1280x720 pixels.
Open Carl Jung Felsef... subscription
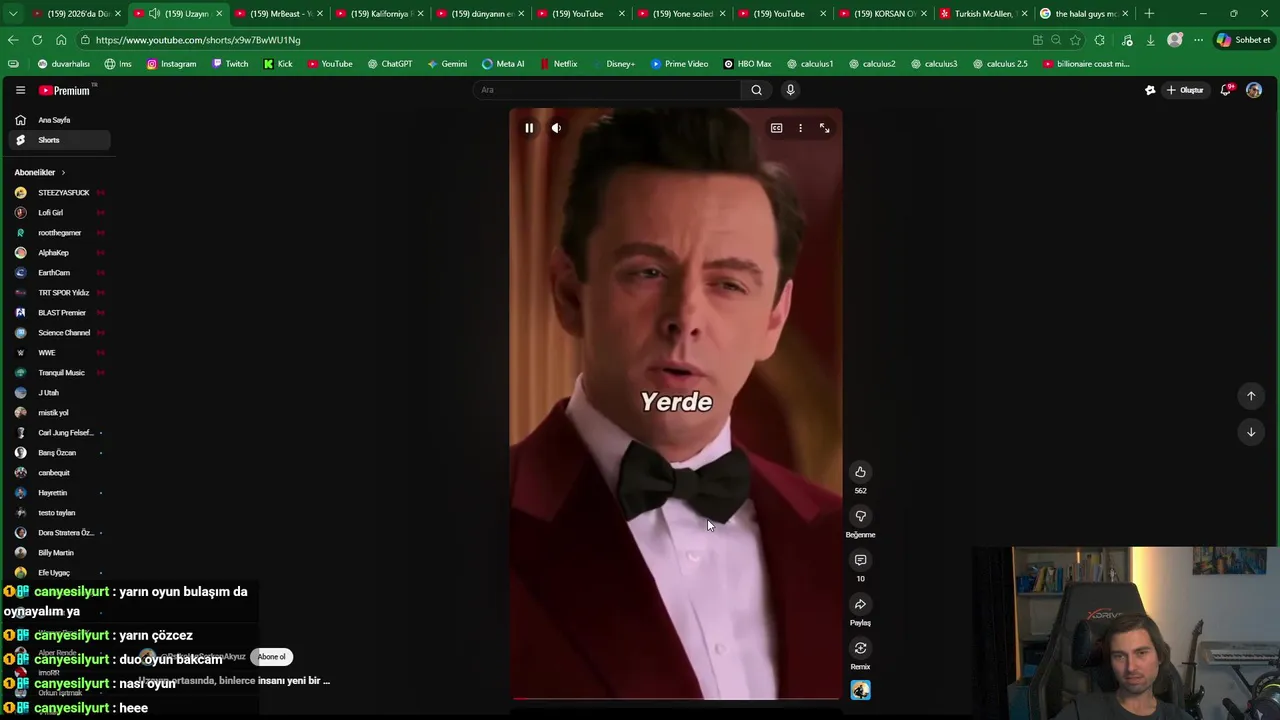pyautogui.click(x=60, y=433)
